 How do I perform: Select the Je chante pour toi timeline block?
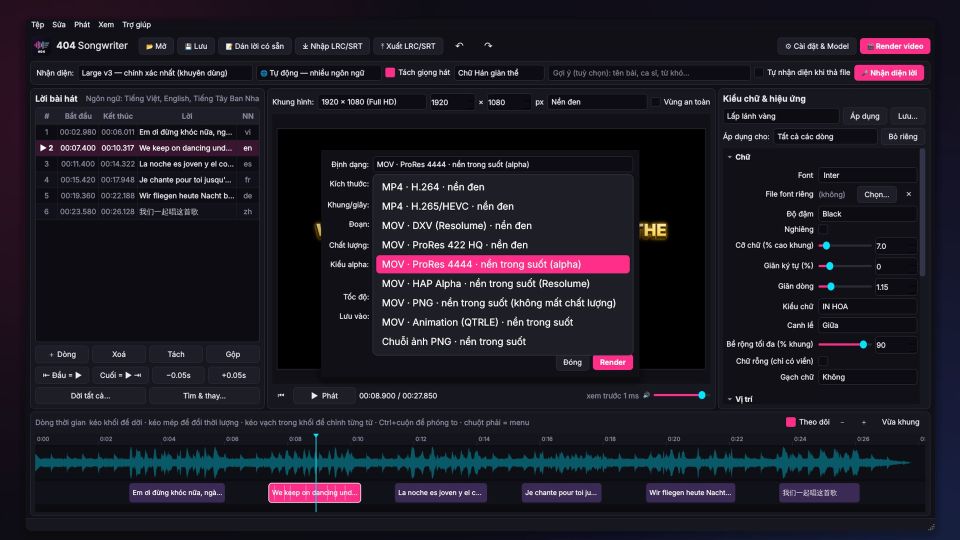(x=561, y=493)
